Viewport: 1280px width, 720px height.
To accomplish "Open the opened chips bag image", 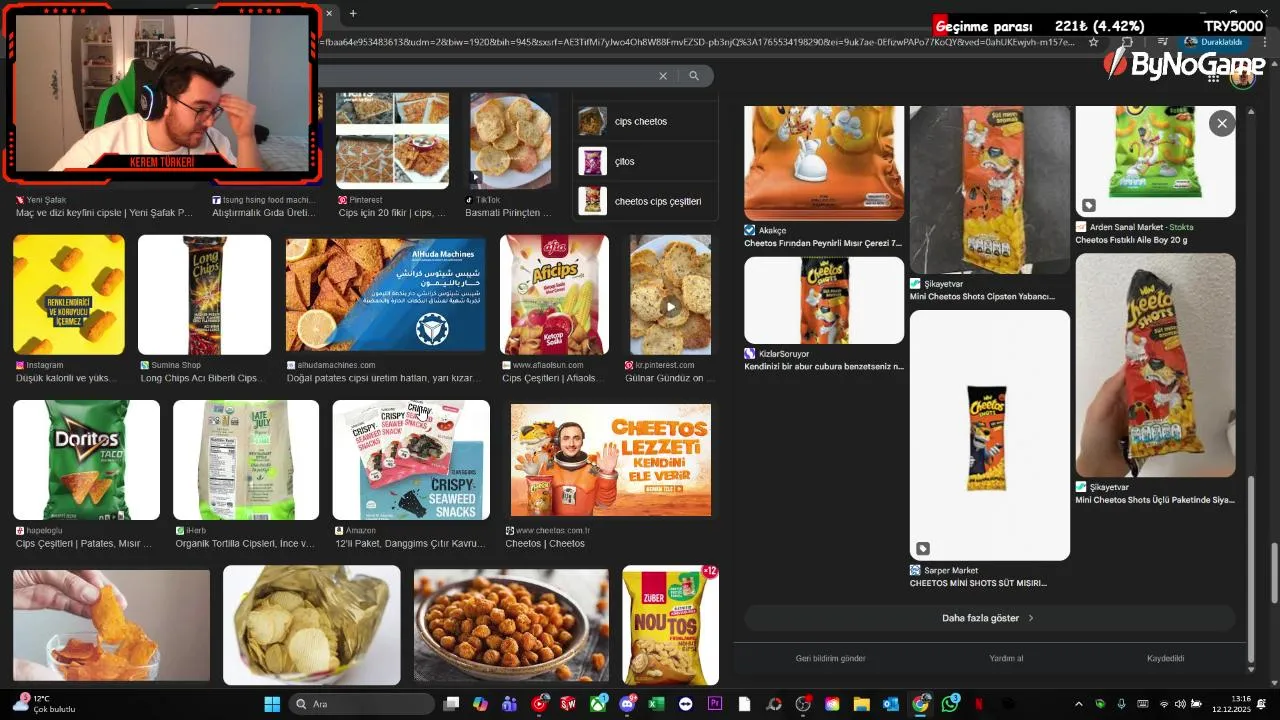I will [311, 625].
